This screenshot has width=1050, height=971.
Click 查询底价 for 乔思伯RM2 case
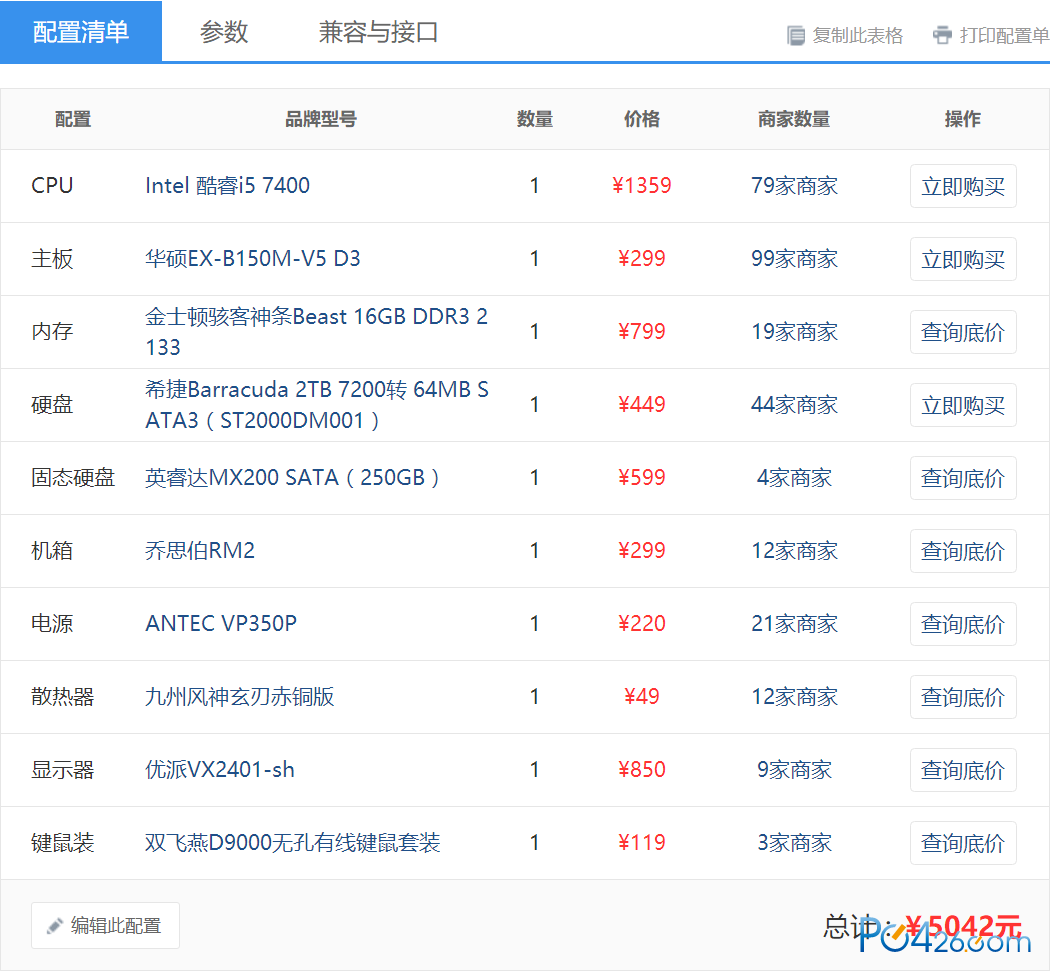[x=963, y=551]
